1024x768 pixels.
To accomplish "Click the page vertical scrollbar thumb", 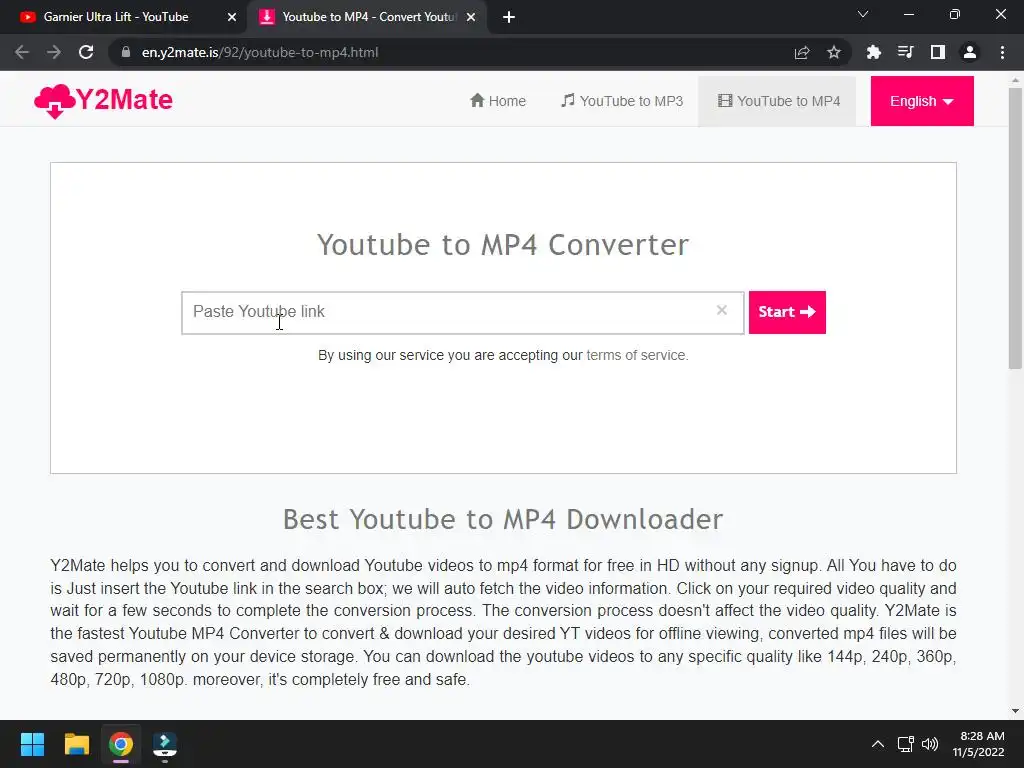I will (x=1015, y=228).
